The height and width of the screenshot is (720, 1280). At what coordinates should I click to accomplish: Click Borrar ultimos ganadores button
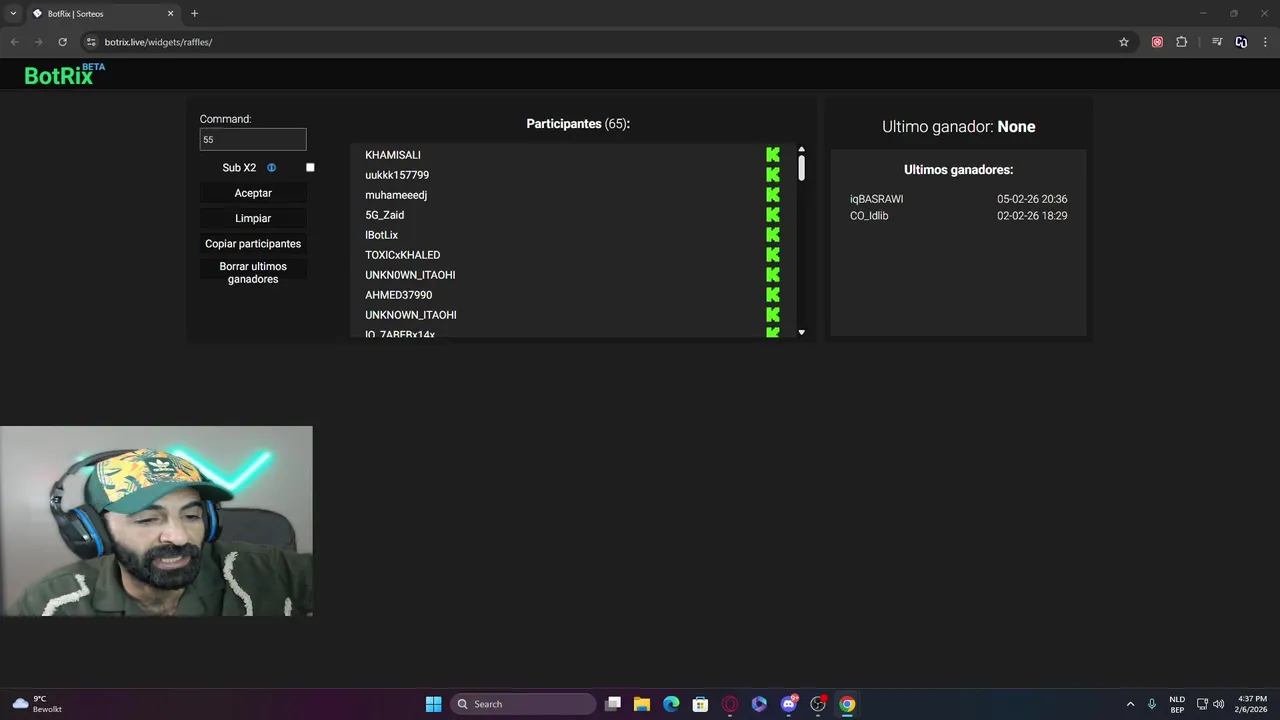point(253,273)
